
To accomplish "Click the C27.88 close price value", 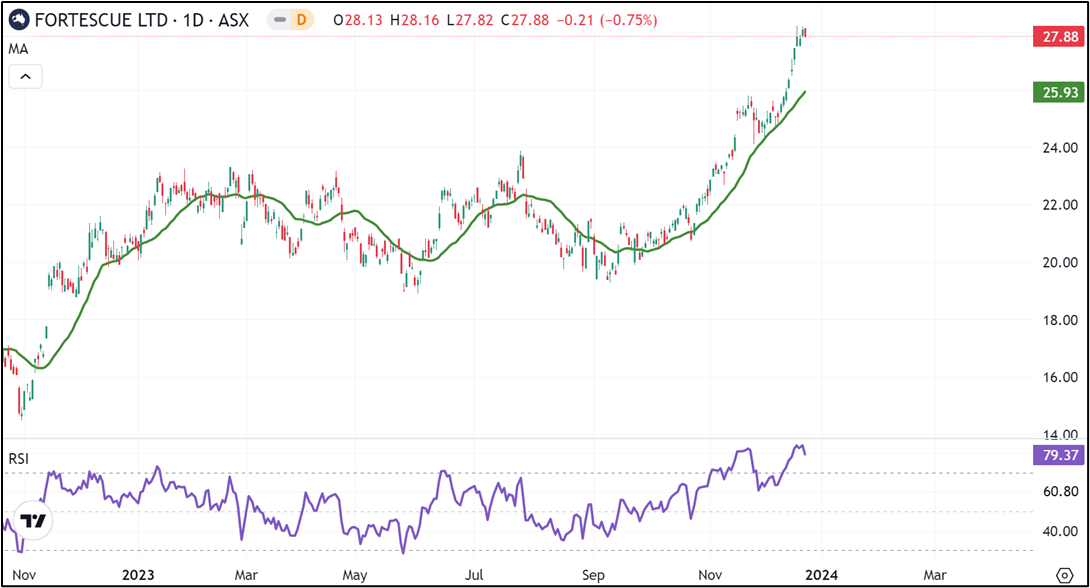I will (x=525, y=20).
